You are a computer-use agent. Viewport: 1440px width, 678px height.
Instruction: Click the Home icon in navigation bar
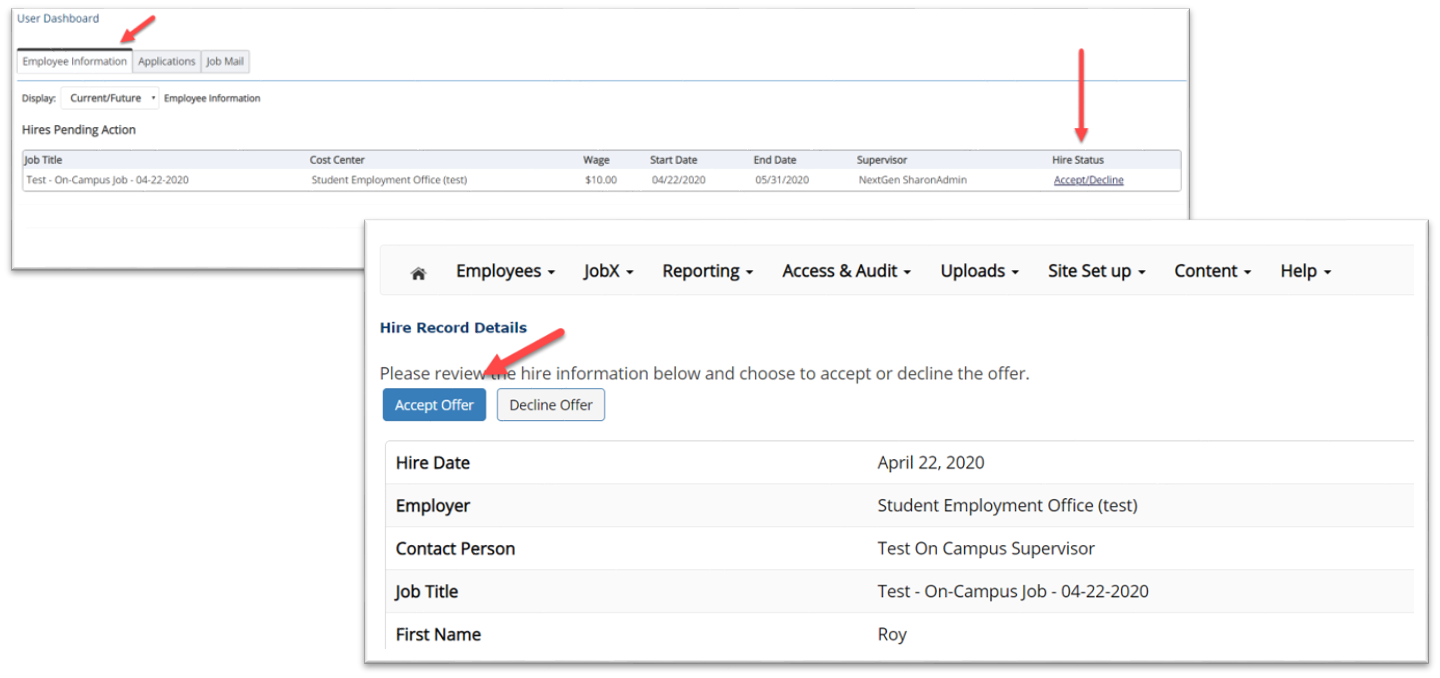point(418,272)
